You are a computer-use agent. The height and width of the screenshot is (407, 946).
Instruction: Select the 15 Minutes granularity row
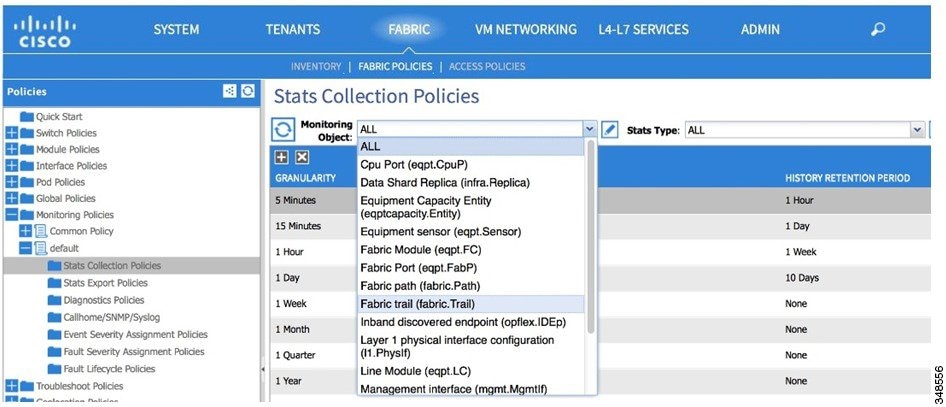click(x=600, y=226)
